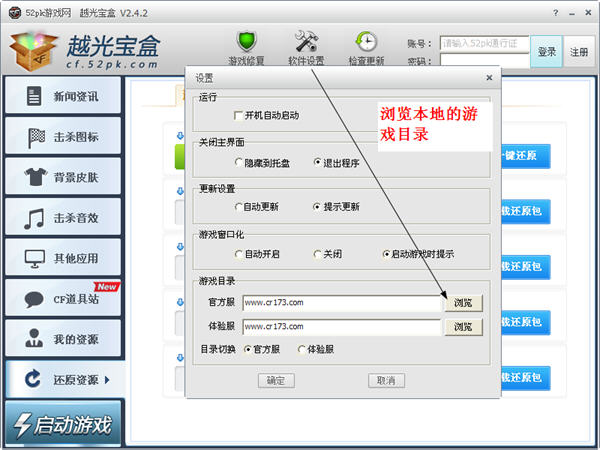Expand the 还原资源 submenu arrow
The width and height of the screenshot is (600, 450).
[x=107, y=380]
